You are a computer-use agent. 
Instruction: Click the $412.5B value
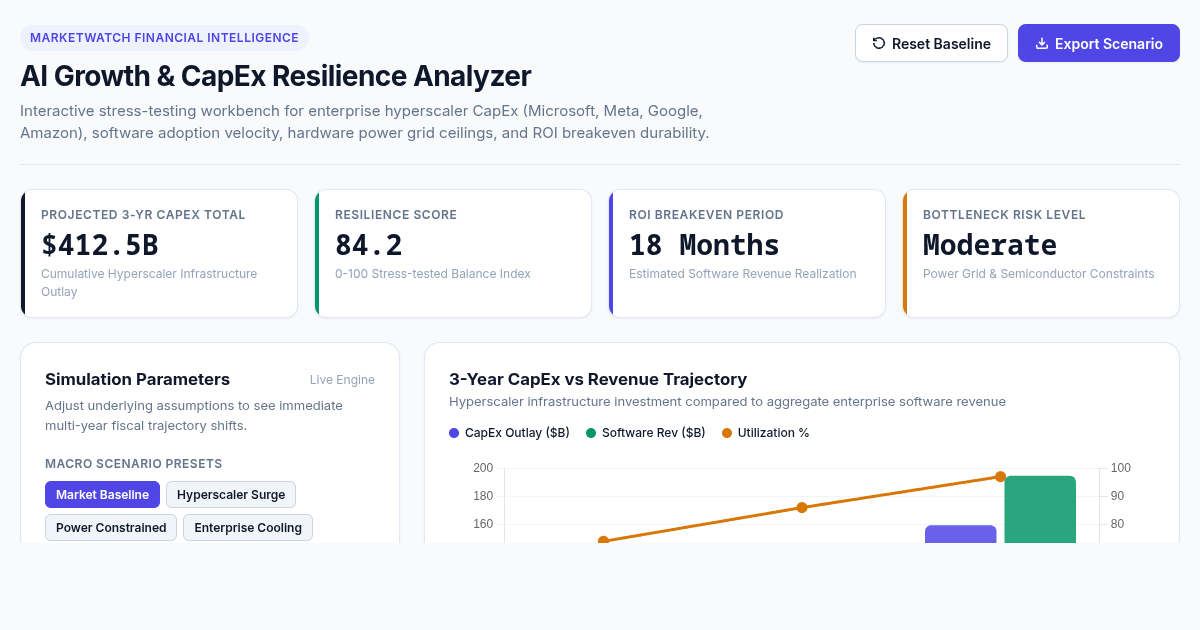click(100, 245)
